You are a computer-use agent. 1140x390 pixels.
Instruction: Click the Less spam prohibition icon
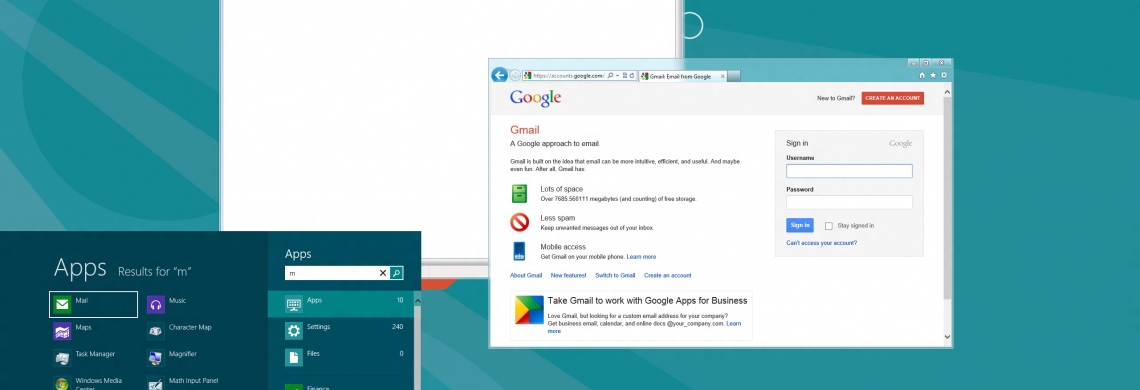click(519, 222)
